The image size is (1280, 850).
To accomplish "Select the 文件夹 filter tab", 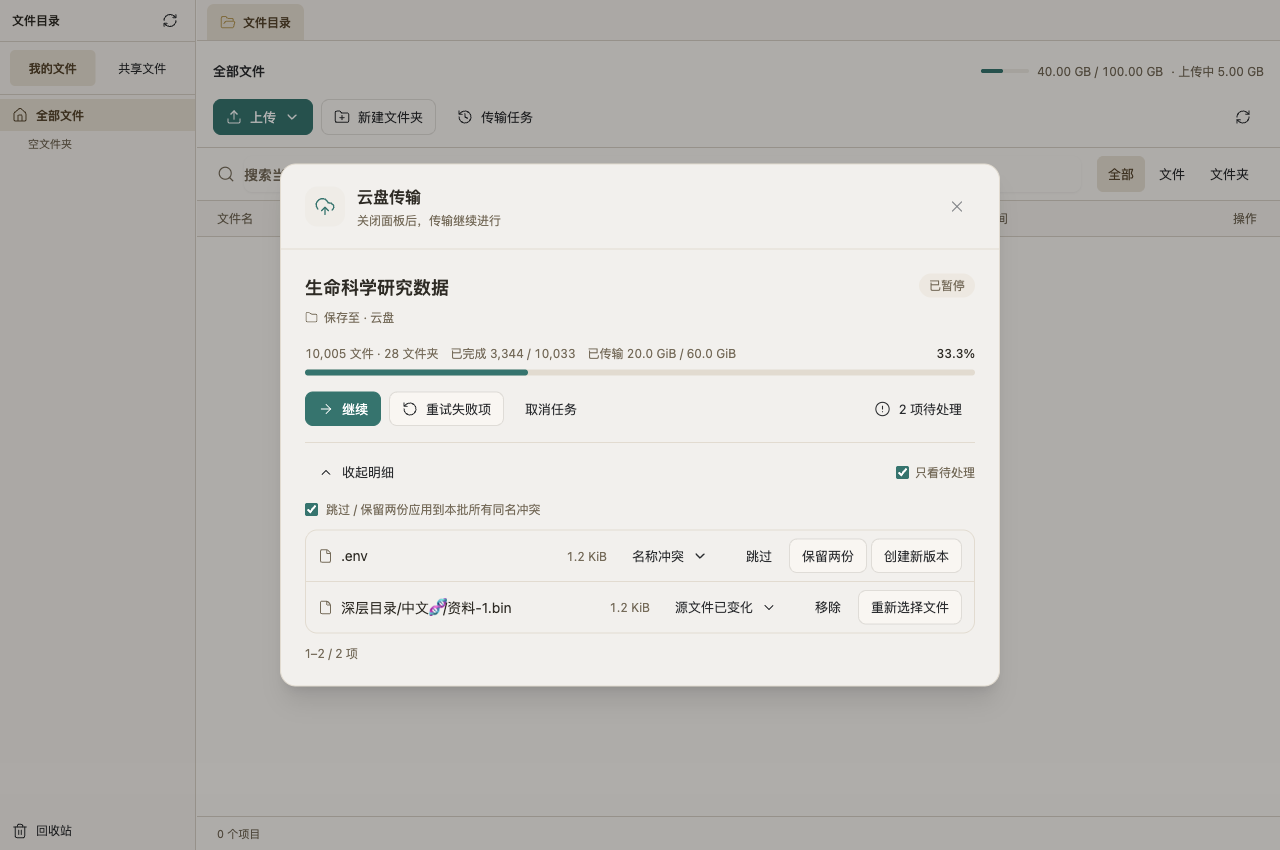I will click(1230, 174).
